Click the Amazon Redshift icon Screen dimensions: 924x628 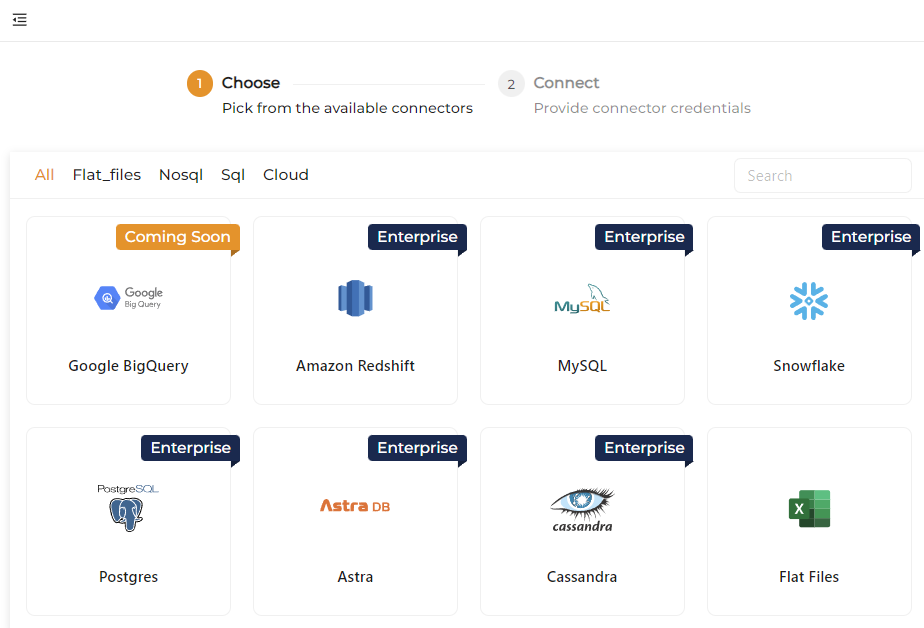click(355, 297)
